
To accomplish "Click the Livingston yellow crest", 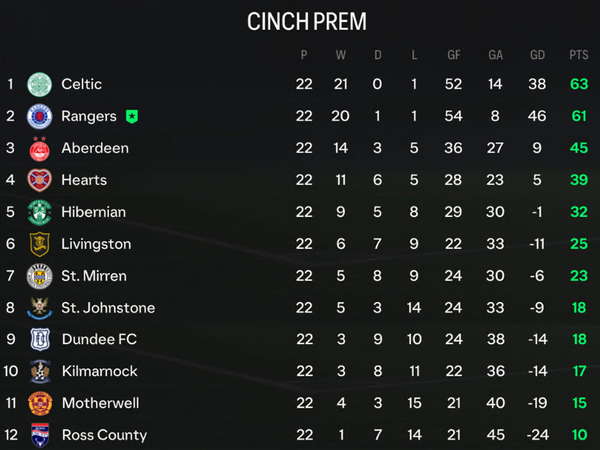I will pos(40,244).
